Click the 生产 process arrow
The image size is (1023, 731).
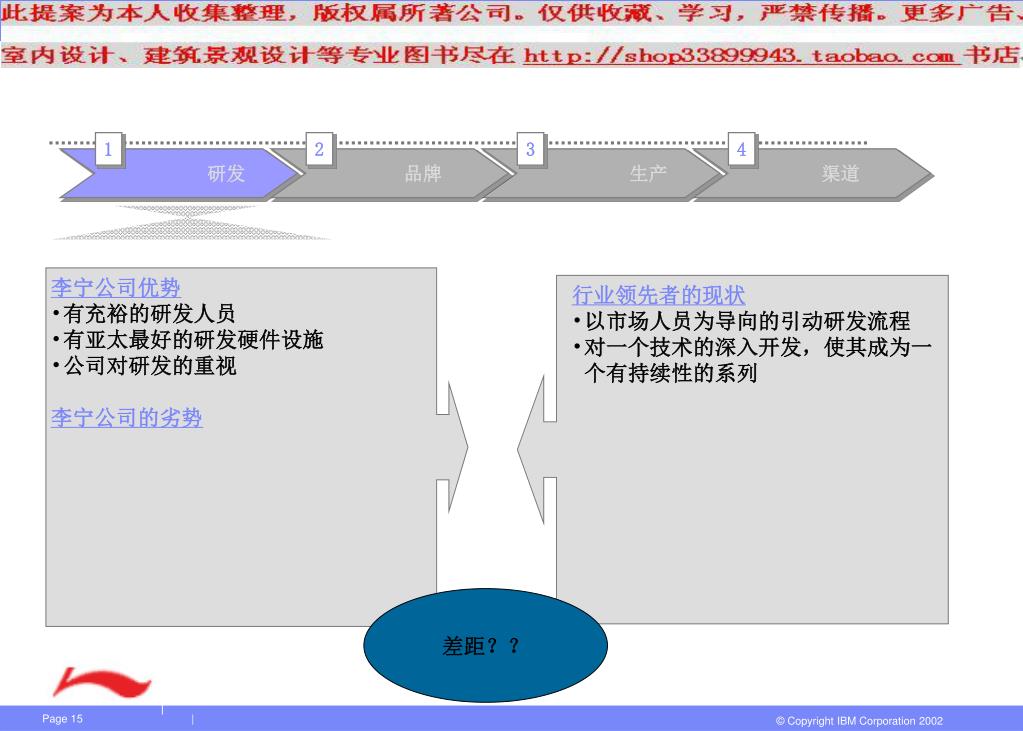(x=603, y=174)
